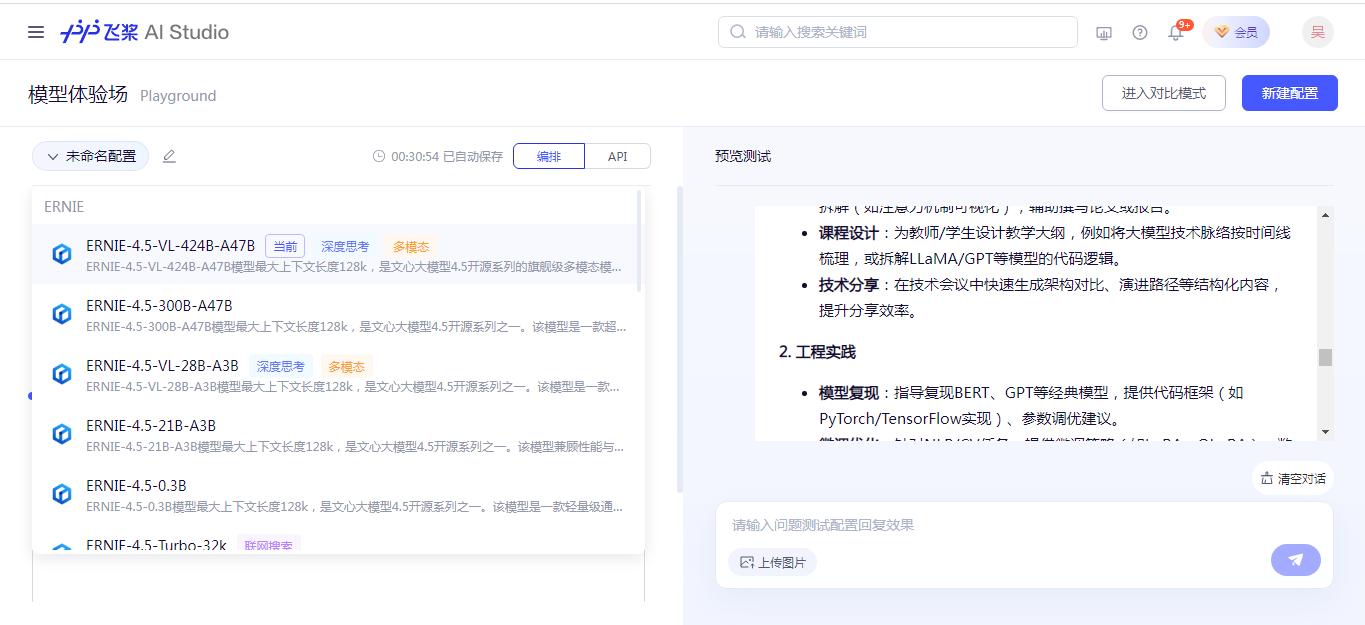This screenshot has width=1365, height=625.
Task: Click the 模型复现 bullet in chat
Action: [849, 392]
